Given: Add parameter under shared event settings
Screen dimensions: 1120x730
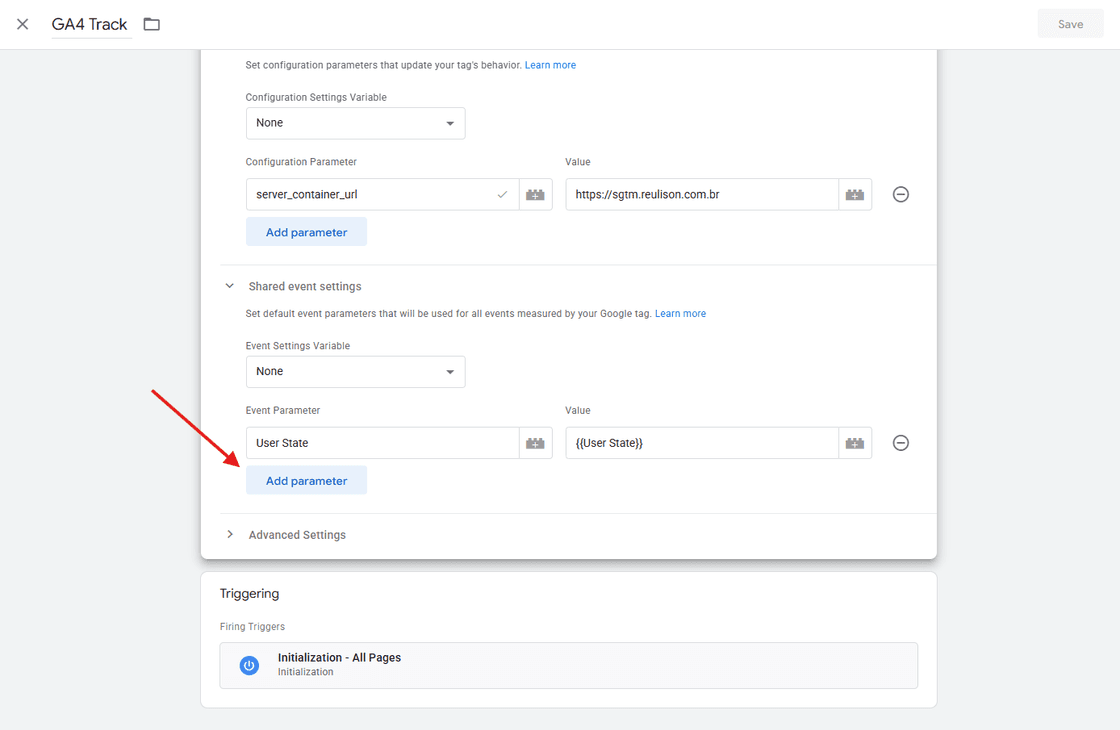Looking at the screenshot, I should click(306, 481).
